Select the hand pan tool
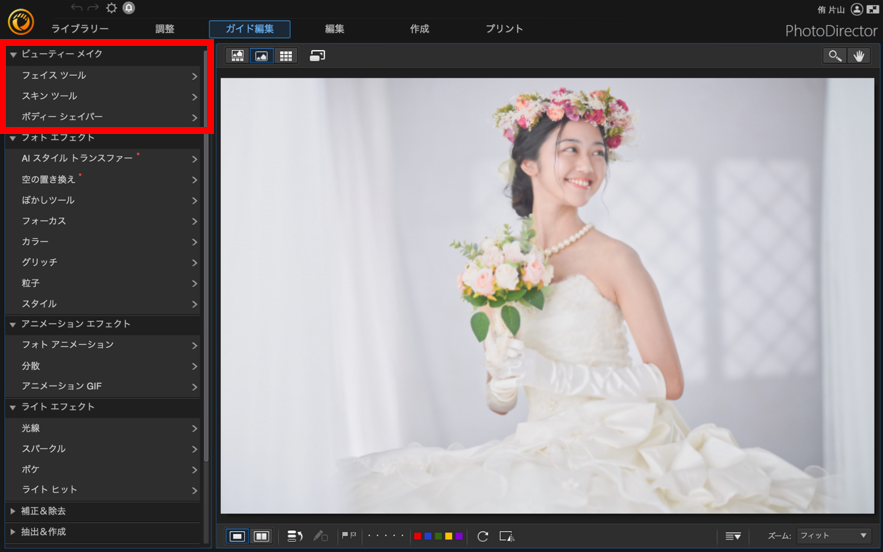 [x=859, y=56]
